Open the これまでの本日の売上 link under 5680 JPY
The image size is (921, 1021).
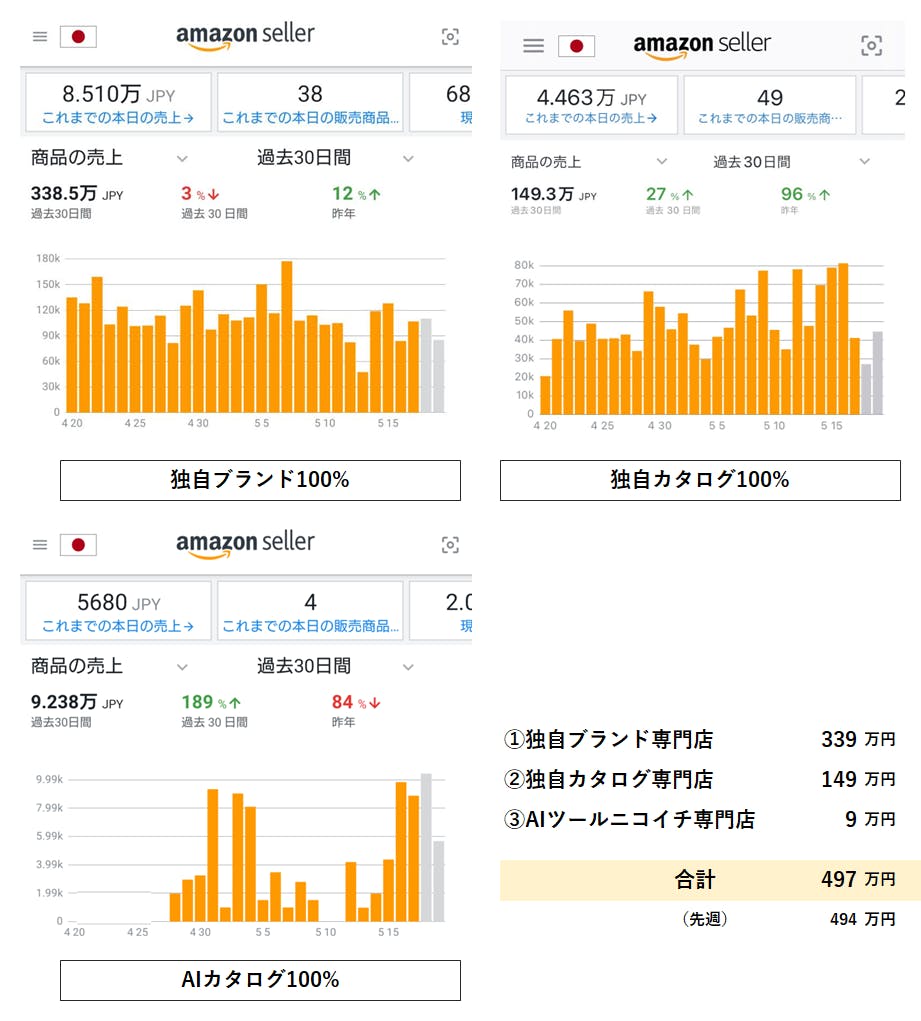118,626
